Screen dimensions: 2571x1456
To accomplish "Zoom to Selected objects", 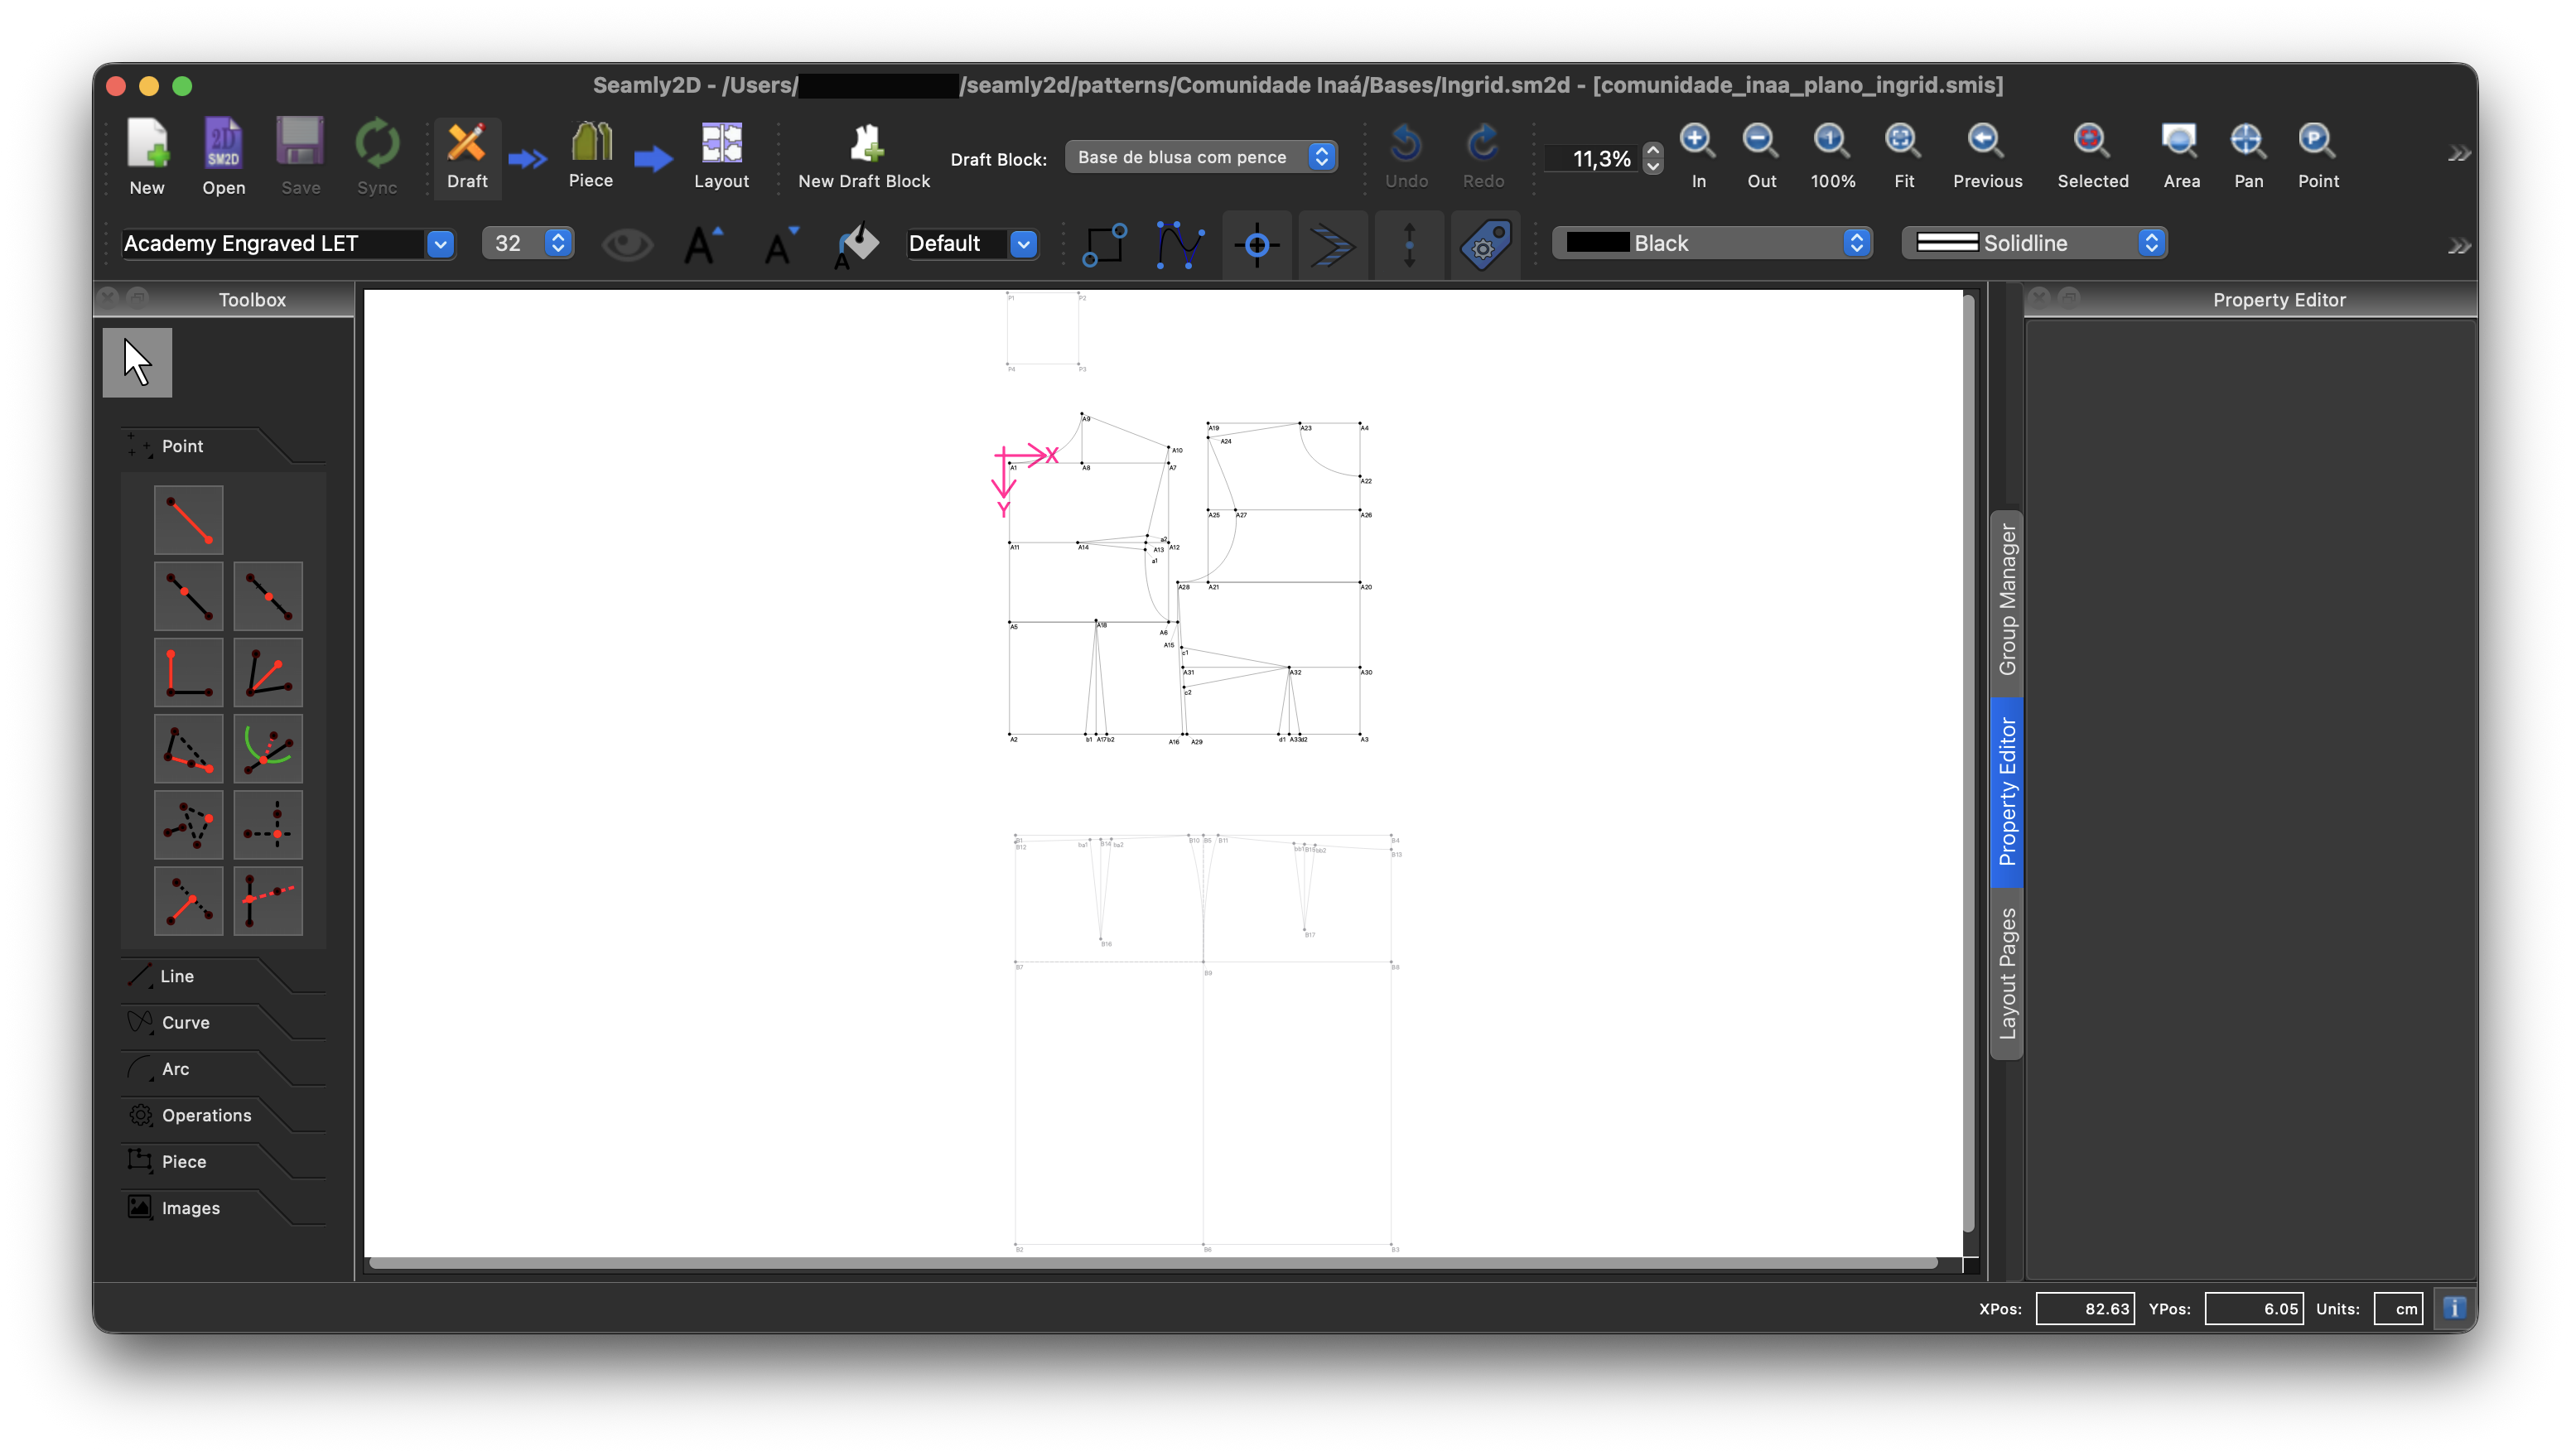I will point(2092,156).
